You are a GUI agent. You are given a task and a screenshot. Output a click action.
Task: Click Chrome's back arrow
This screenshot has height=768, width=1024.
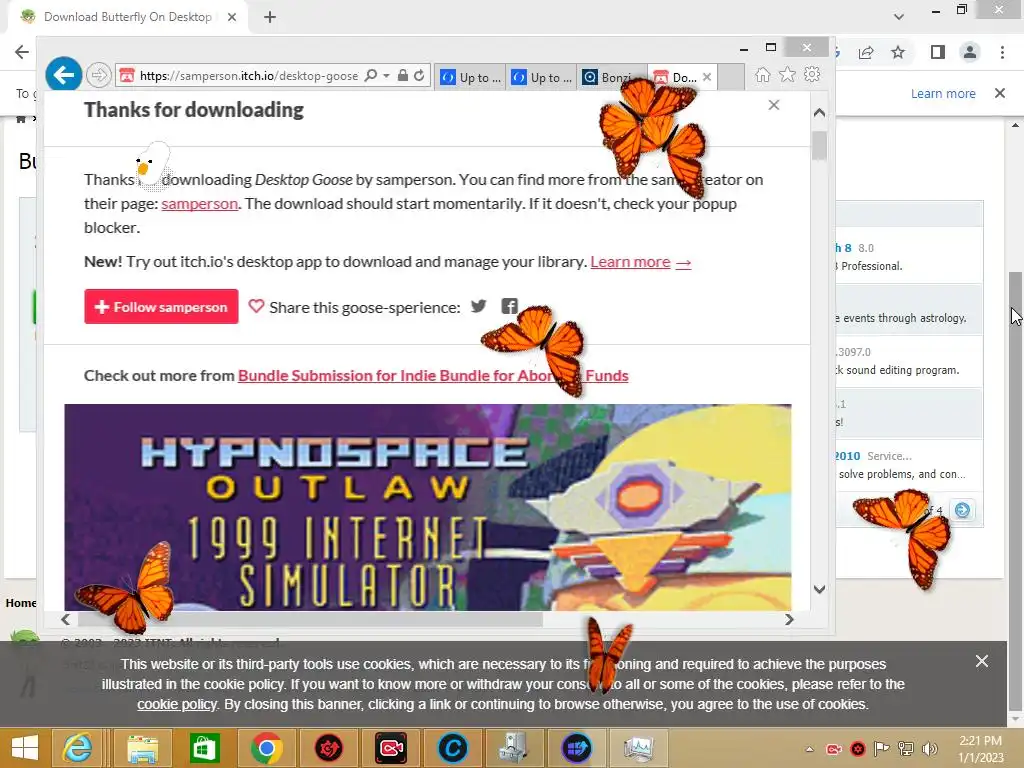22,52
